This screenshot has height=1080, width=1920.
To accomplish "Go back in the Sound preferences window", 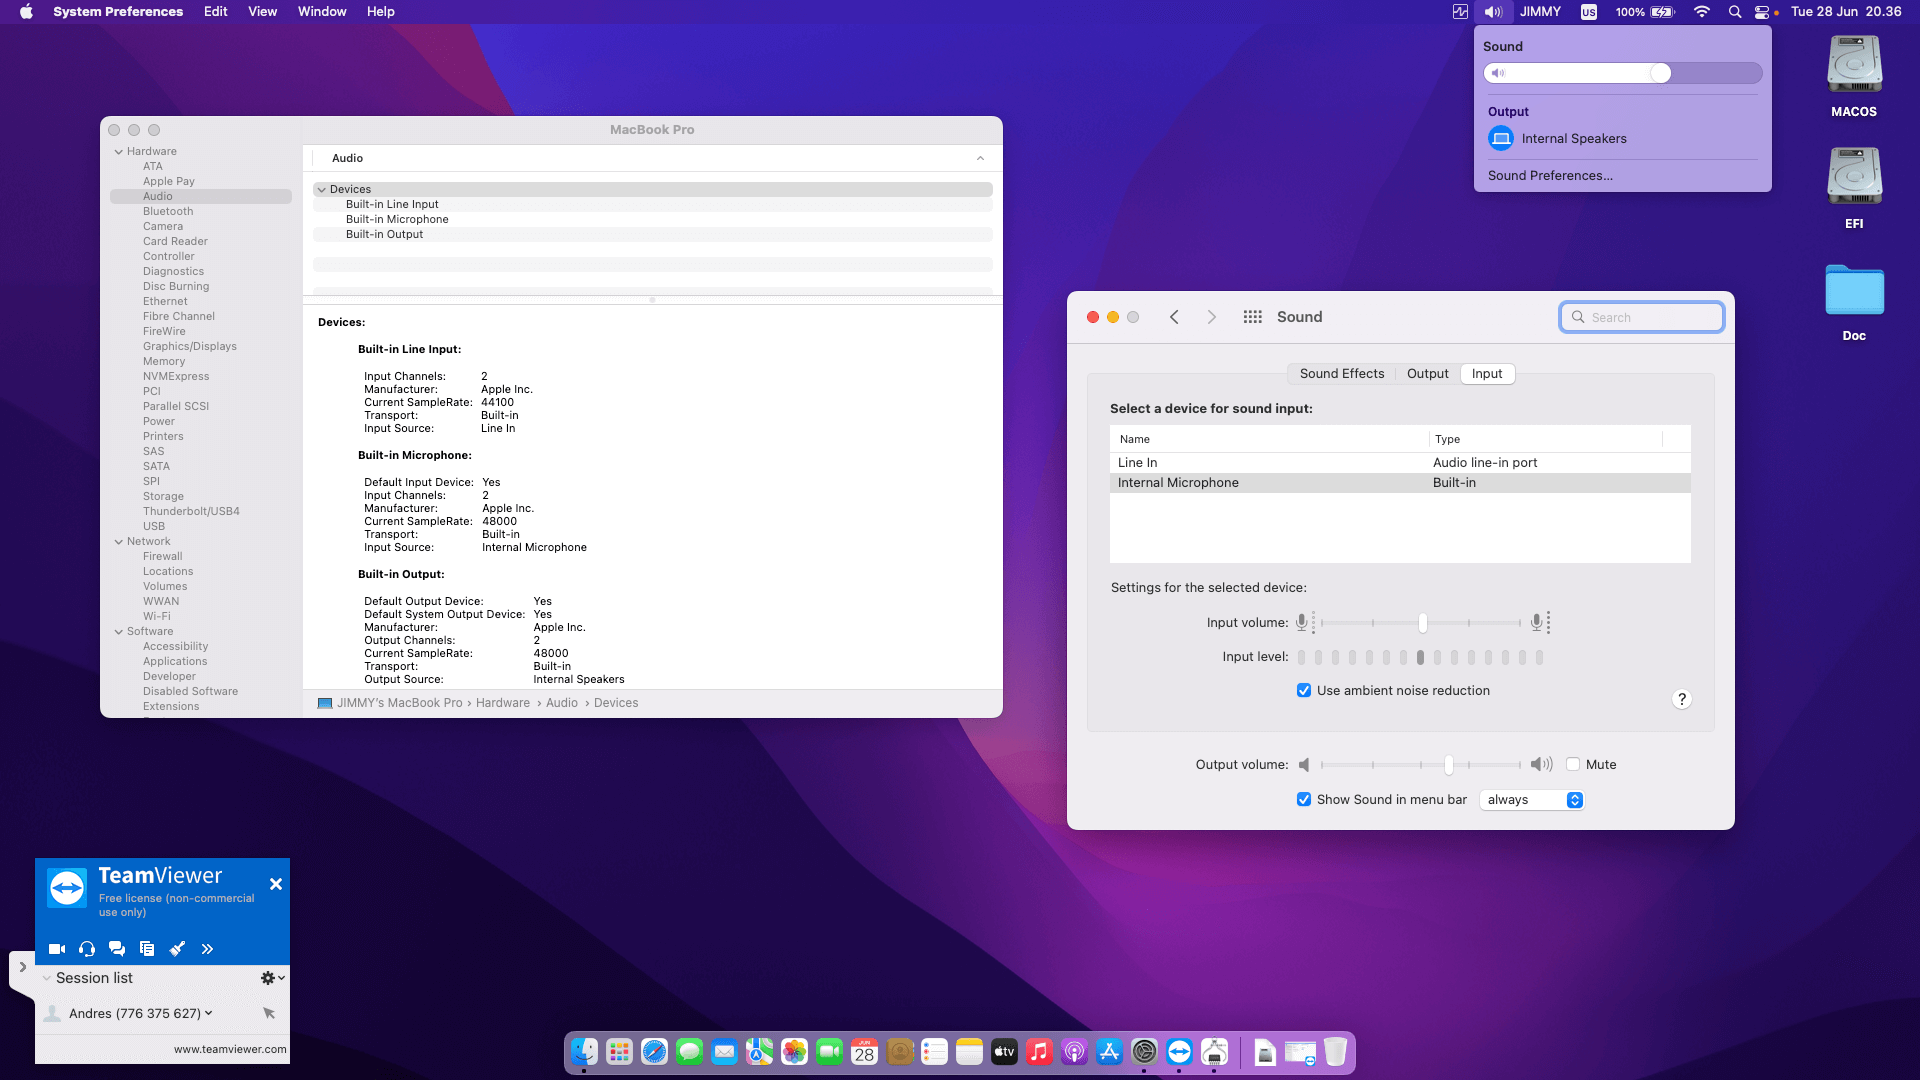I will click(x=1174, y=317).
